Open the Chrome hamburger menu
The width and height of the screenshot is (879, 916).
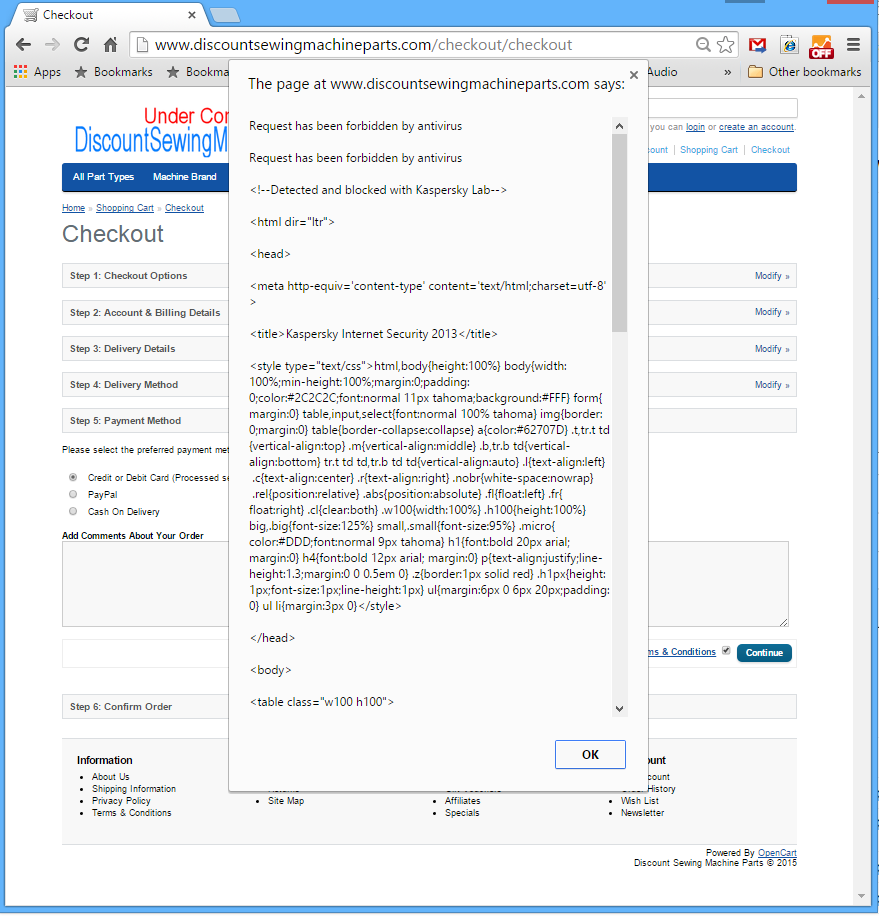click(853, 44)
